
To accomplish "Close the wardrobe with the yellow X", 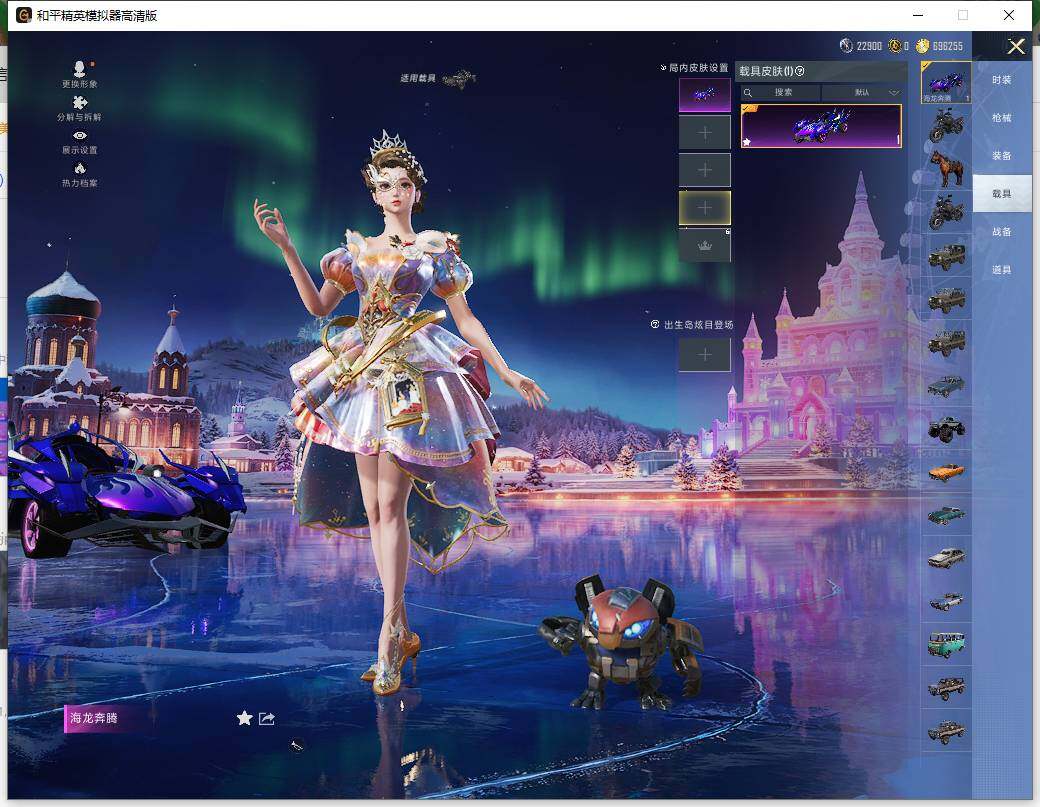I will tap(1015, 46).
